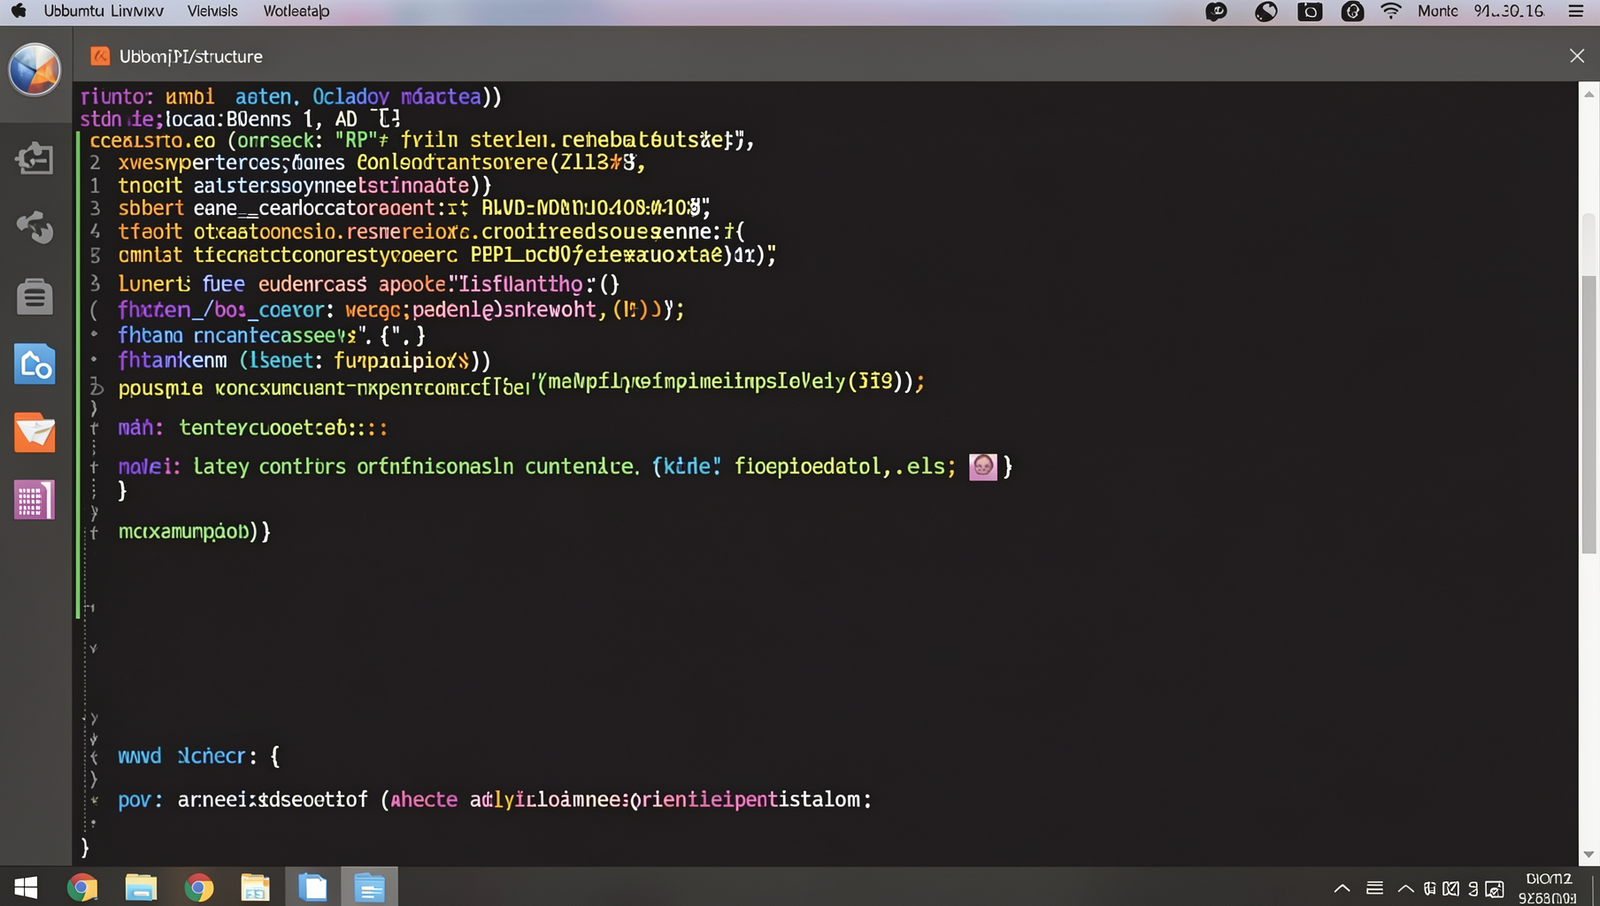Click the 'wuvd ıchecr: {' line
This screenshot has width=1600, height=906.
199,756
